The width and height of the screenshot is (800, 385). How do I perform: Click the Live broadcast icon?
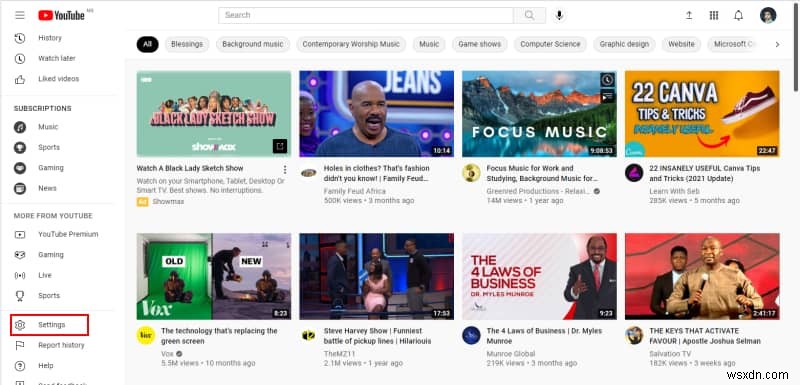(x=20, y=275)
